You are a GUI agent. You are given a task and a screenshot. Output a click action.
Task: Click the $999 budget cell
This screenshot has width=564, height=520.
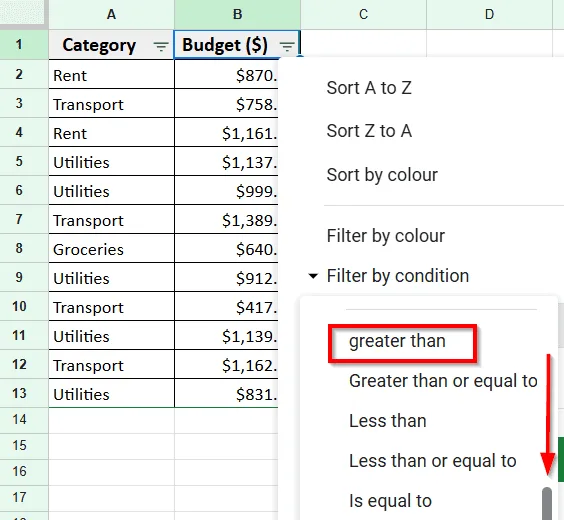click(227, 190)
